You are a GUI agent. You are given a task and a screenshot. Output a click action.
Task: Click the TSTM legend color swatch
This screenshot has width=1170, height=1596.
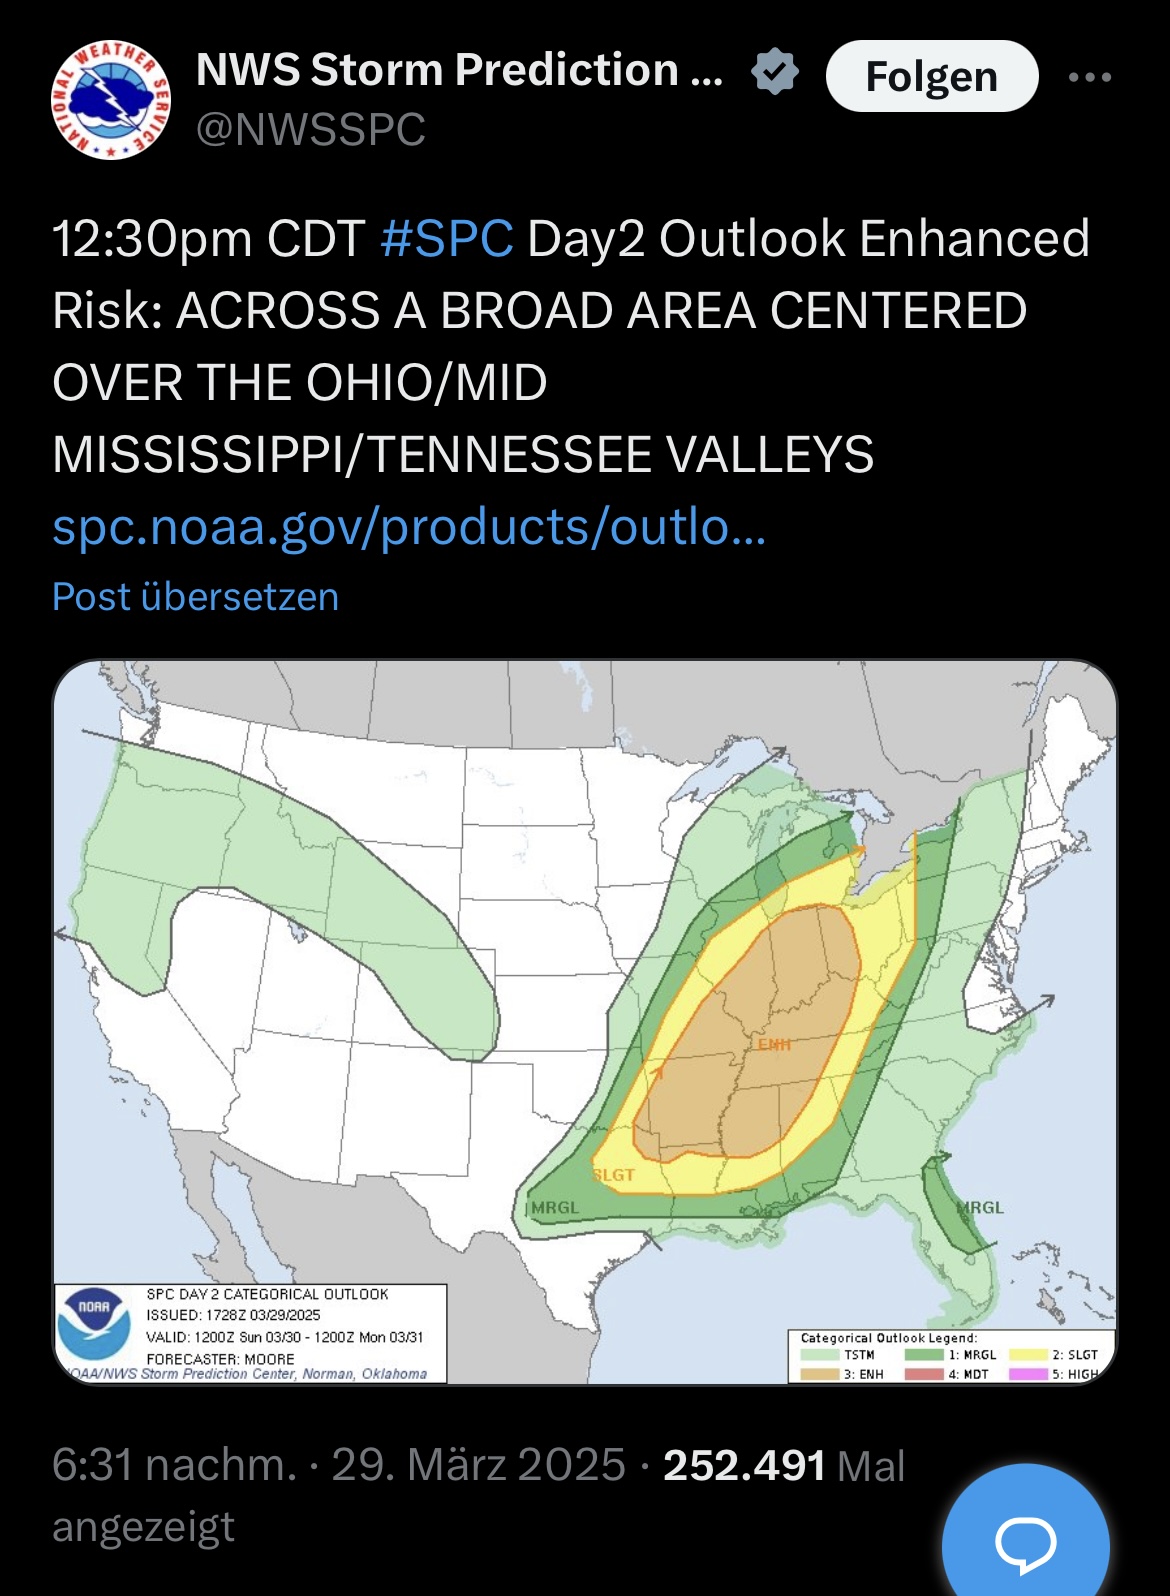pos(819,1355)
